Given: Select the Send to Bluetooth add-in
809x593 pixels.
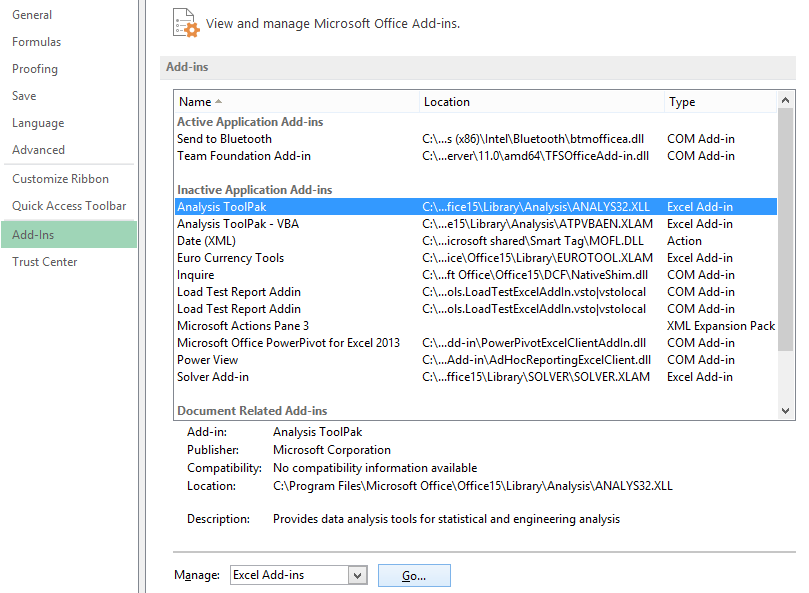Looking at the screenshot, I should [x=476, y=139].
